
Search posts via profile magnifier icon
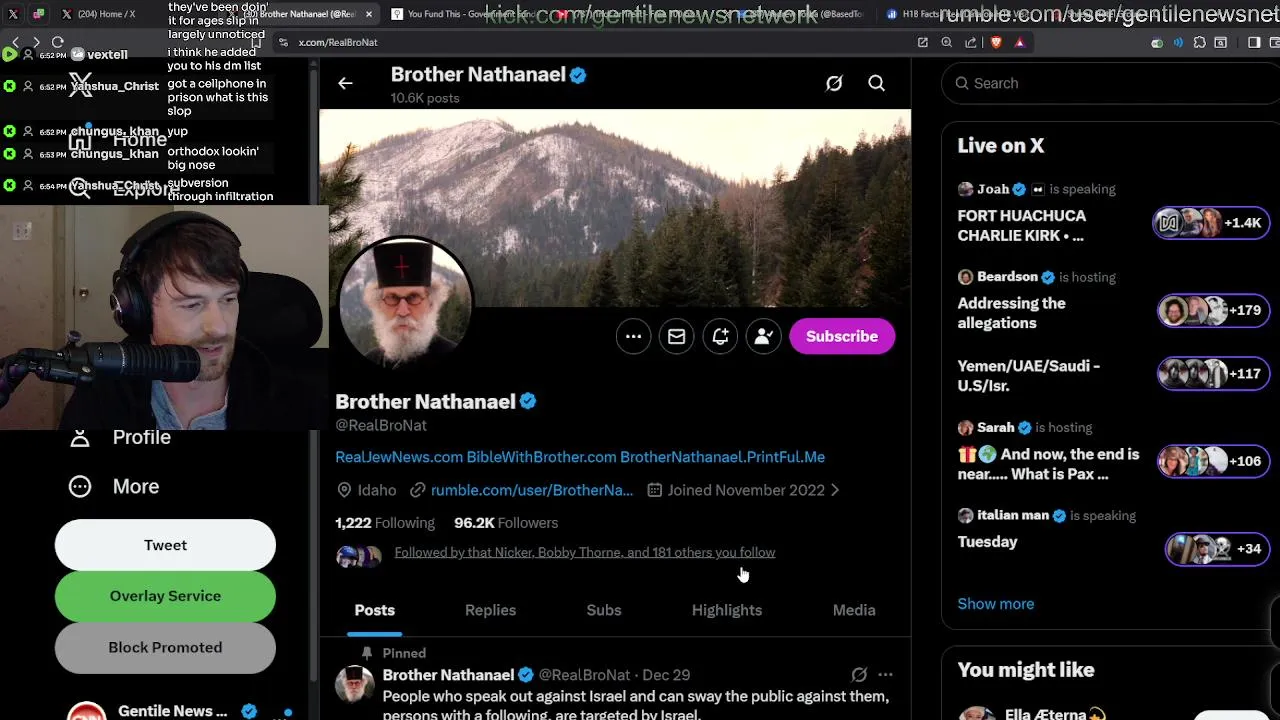pyautogui.click(x=876, y=84)
